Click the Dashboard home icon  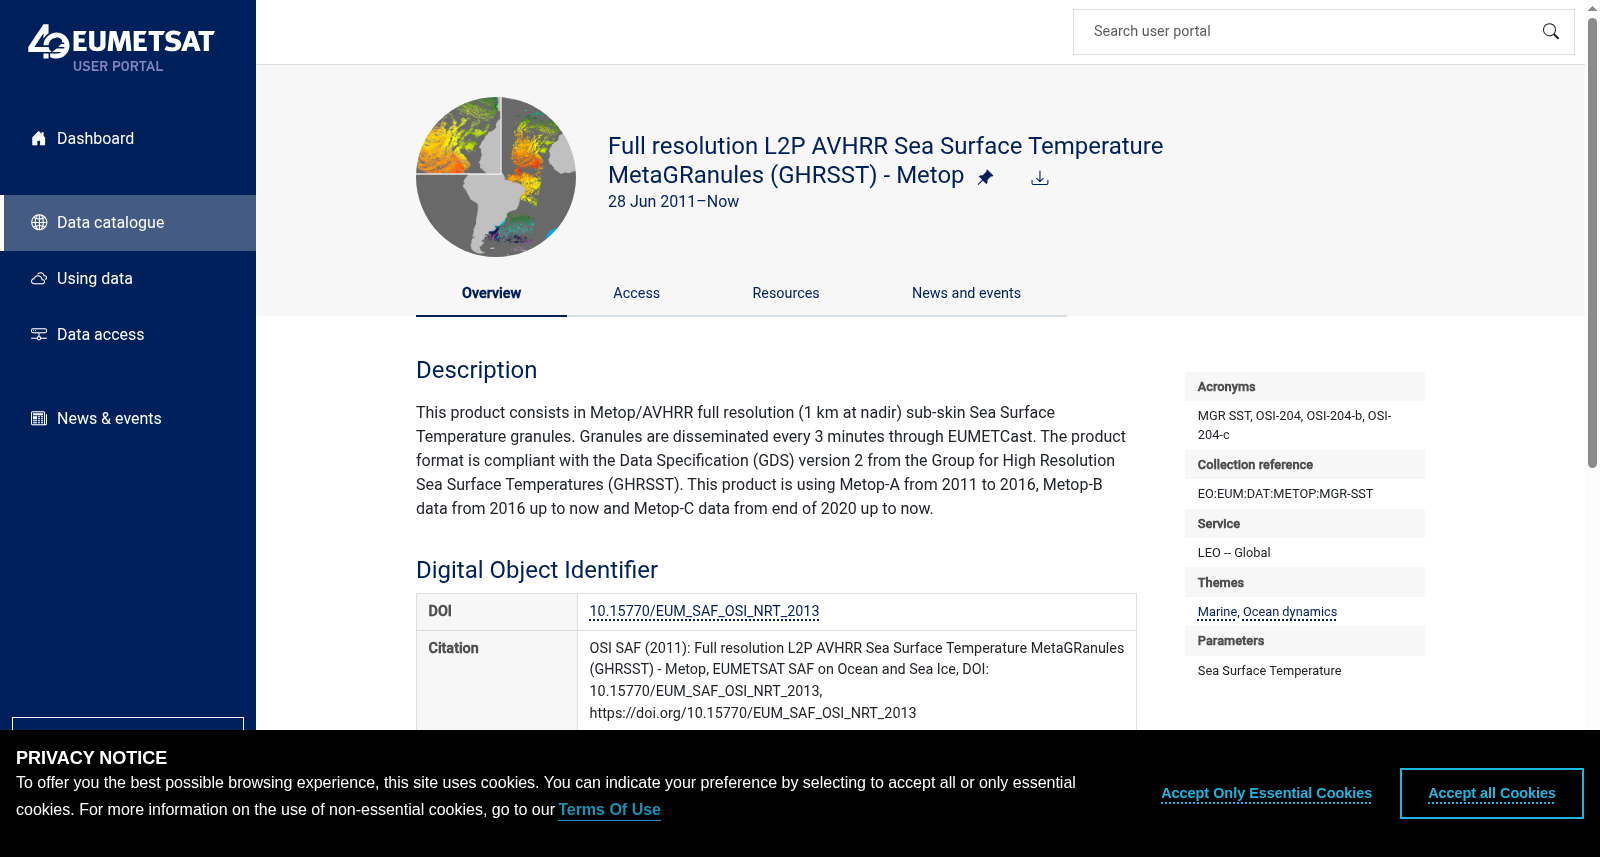click(39, 139)
